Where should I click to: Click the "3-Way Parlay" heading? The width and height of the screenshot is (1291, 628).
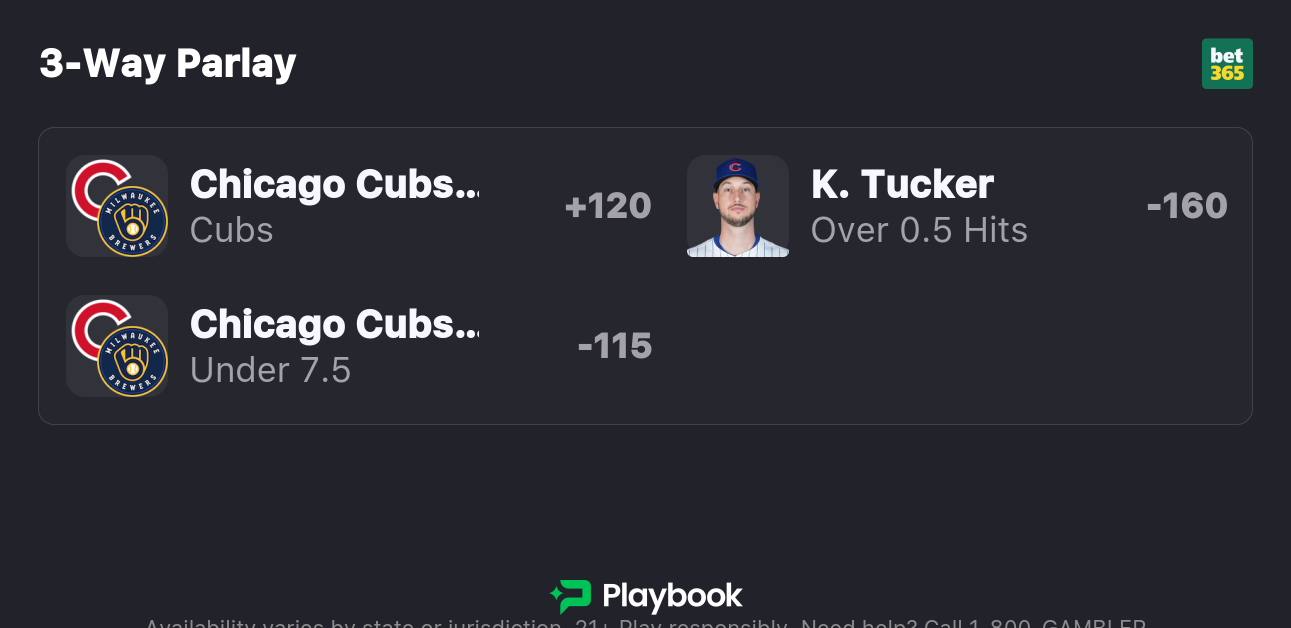click(168, 63)
